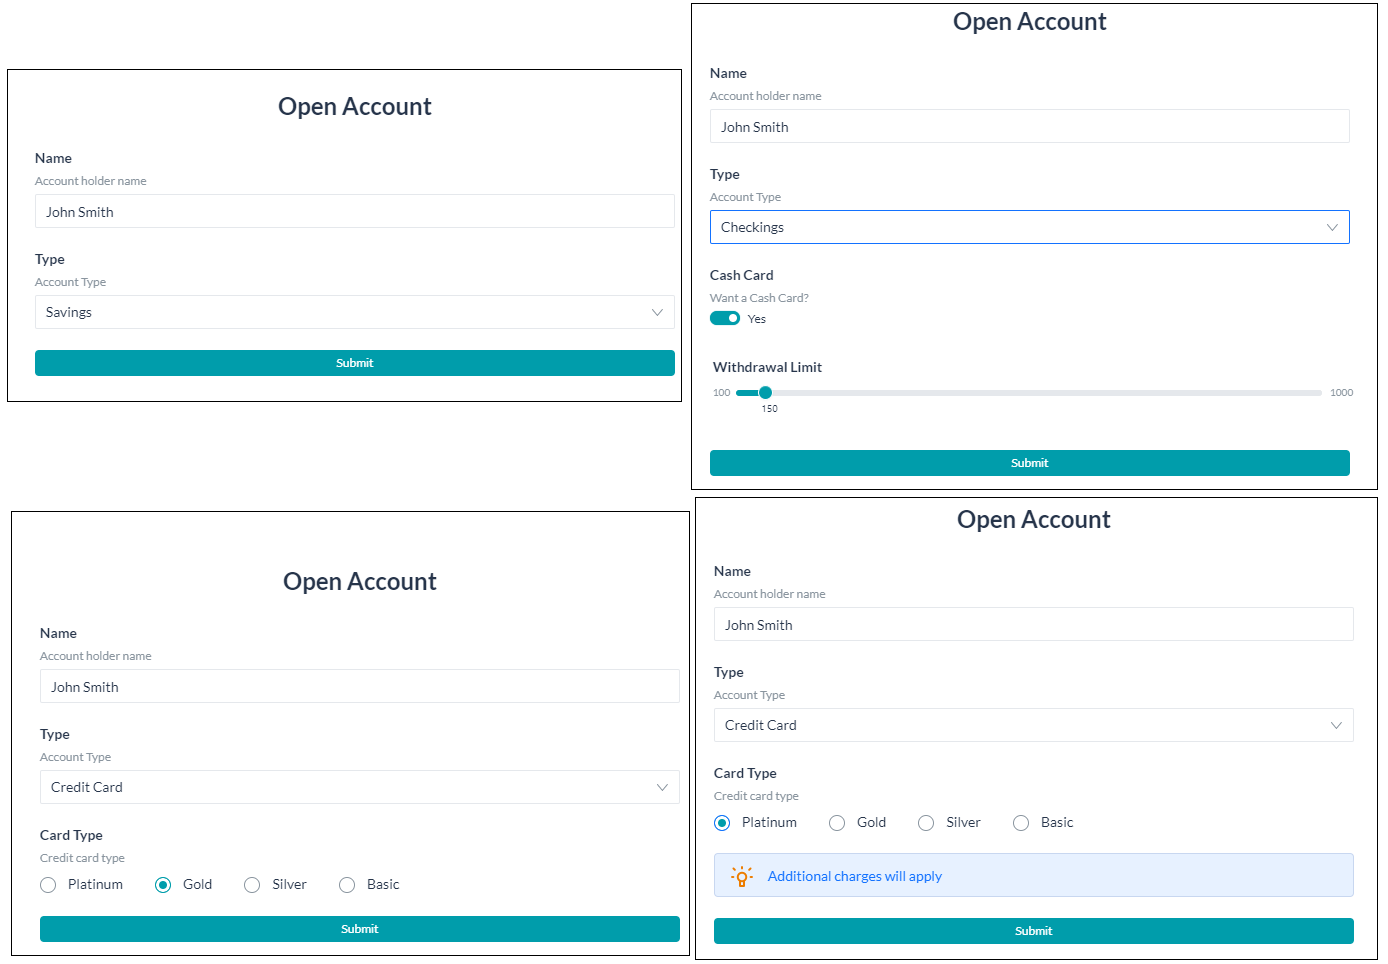Choose Basic radio in the Platinum-selected form

[1021, 823]
